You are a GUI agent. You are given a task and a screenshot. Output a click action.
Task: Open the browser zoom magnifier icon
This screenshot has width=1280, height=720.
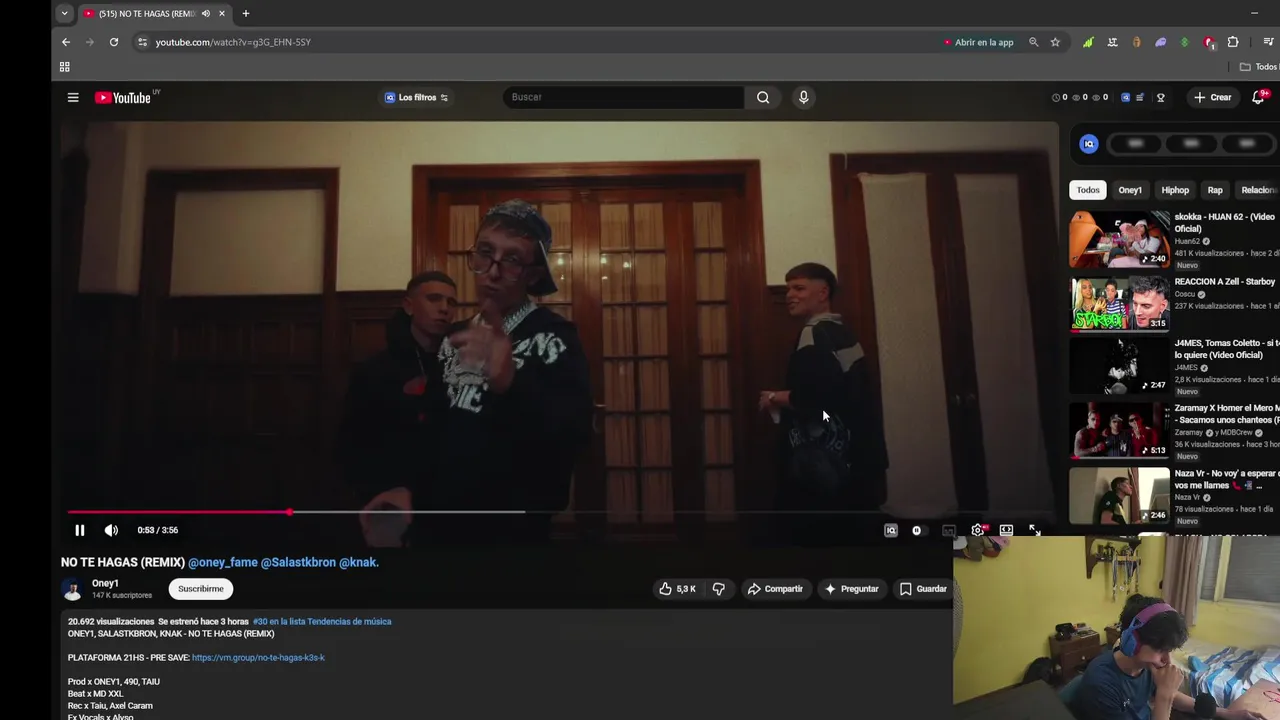coord(1033,42)
